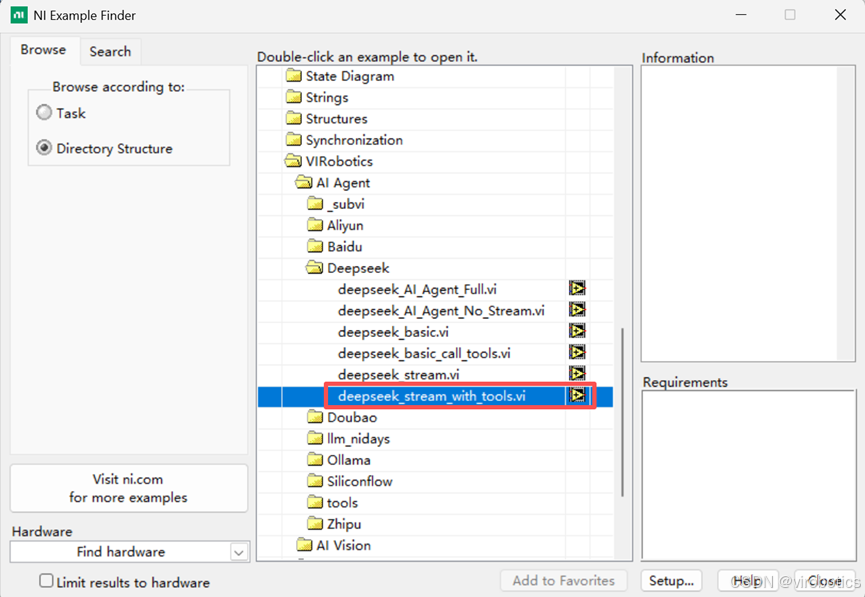Click the Baidu folder icon
This screenshot has height=597, width=865.
click(x=315, y=247)
